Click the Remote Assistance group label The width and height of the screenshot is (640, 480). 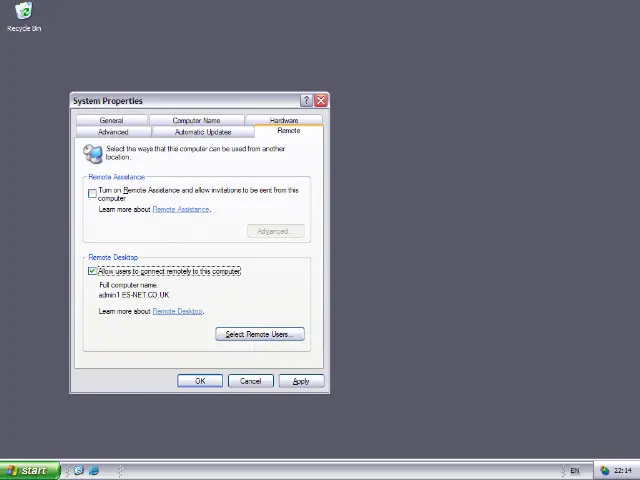coord(117,177)
